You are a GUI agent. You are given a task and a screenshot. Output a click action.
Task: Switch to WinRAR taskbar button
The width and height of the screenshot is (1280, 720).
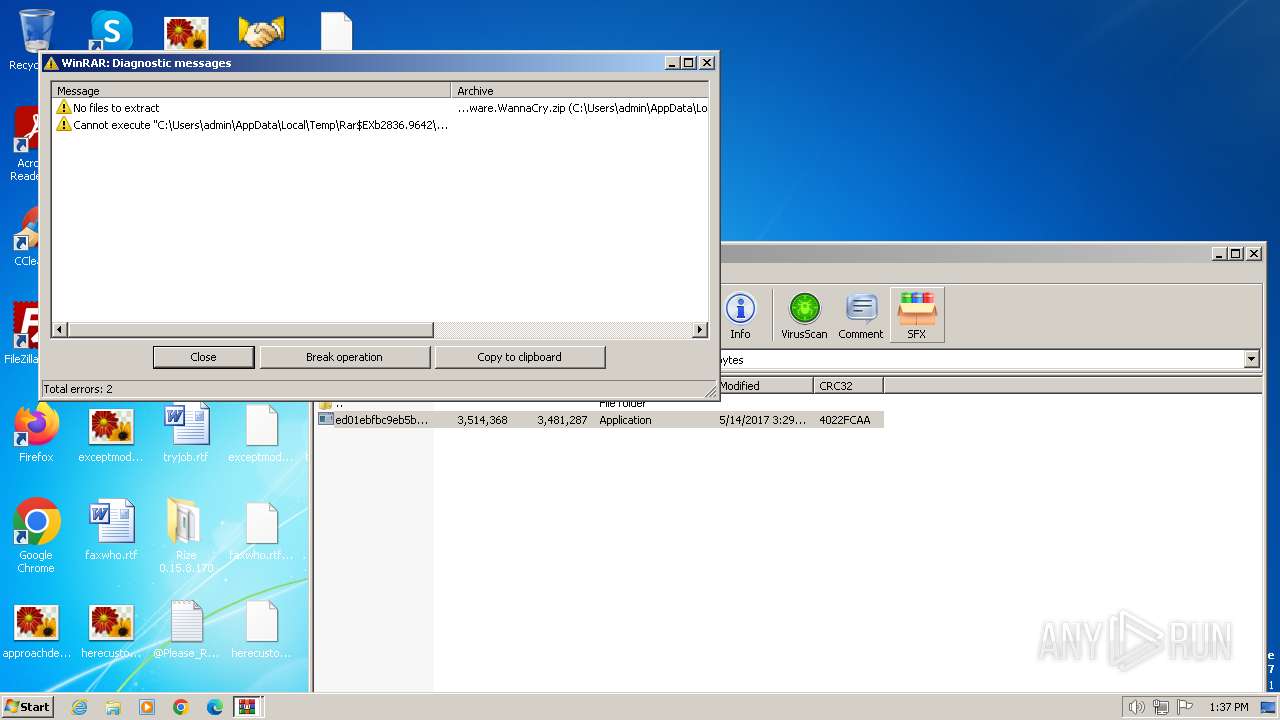(247, 707)
